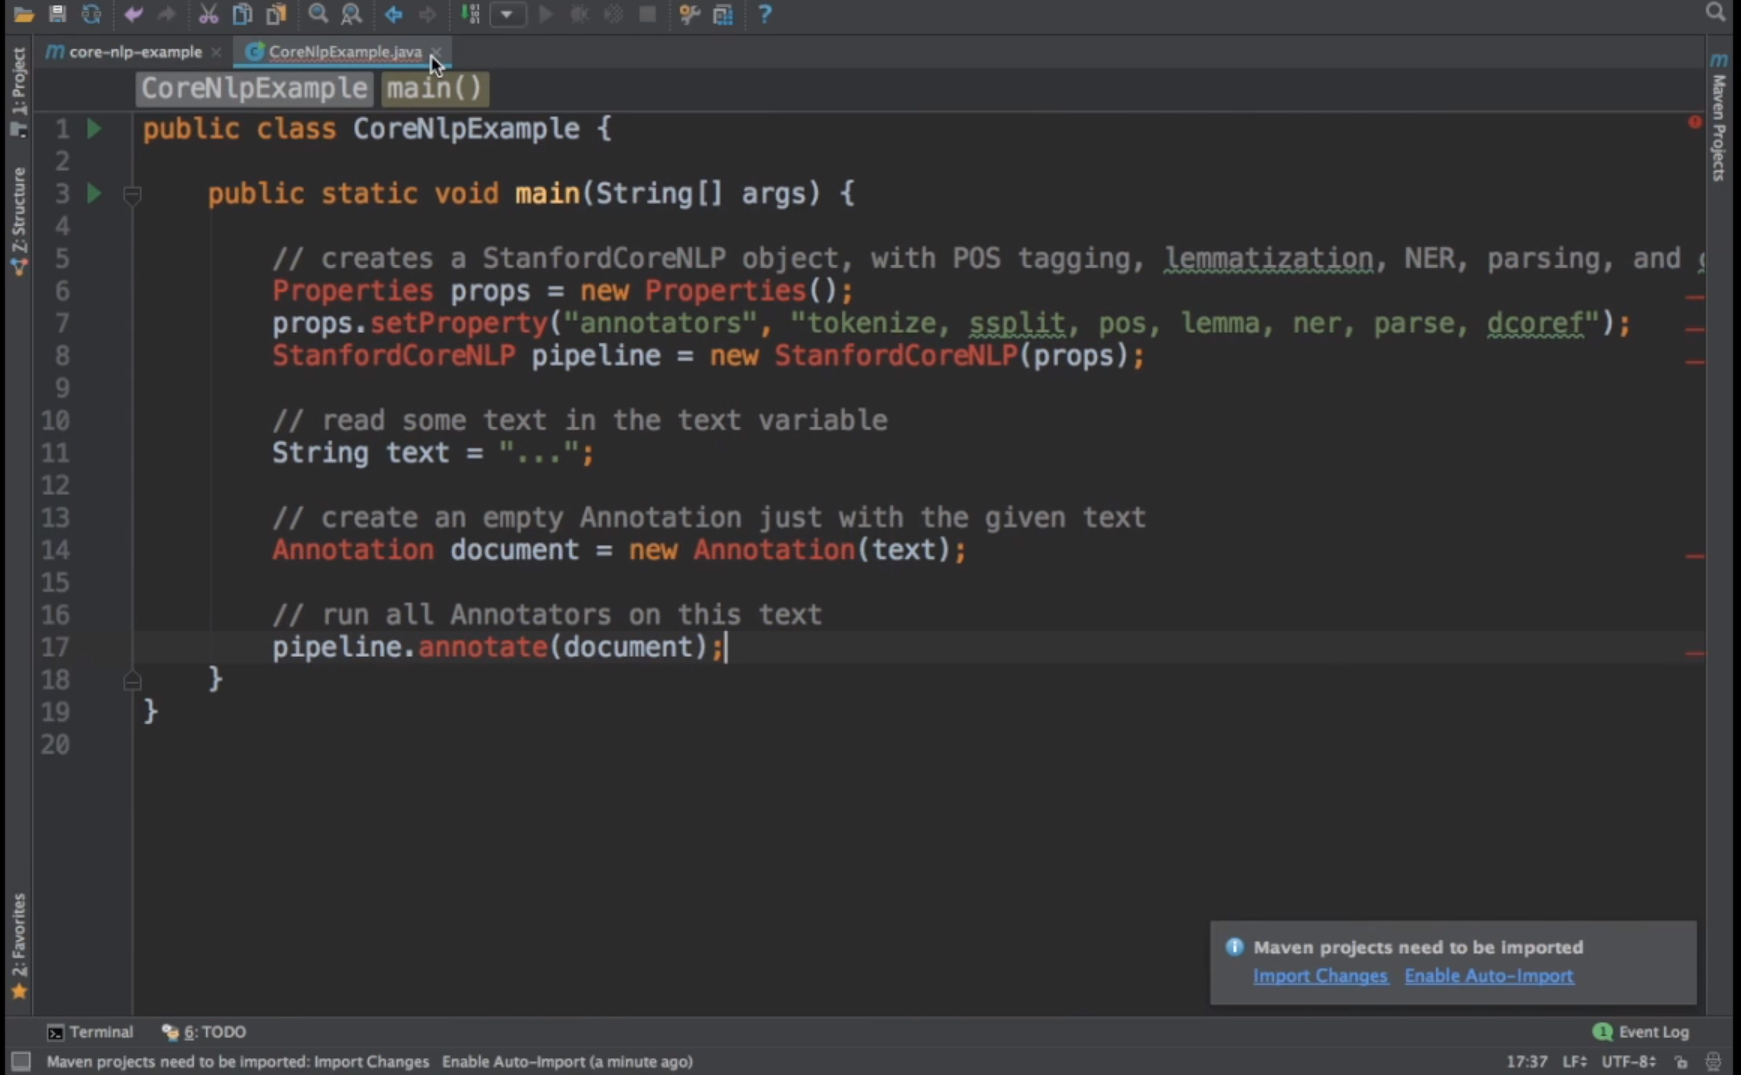Click the setProperty call on line 7
1741x1075 pixels.
[459, 324]
